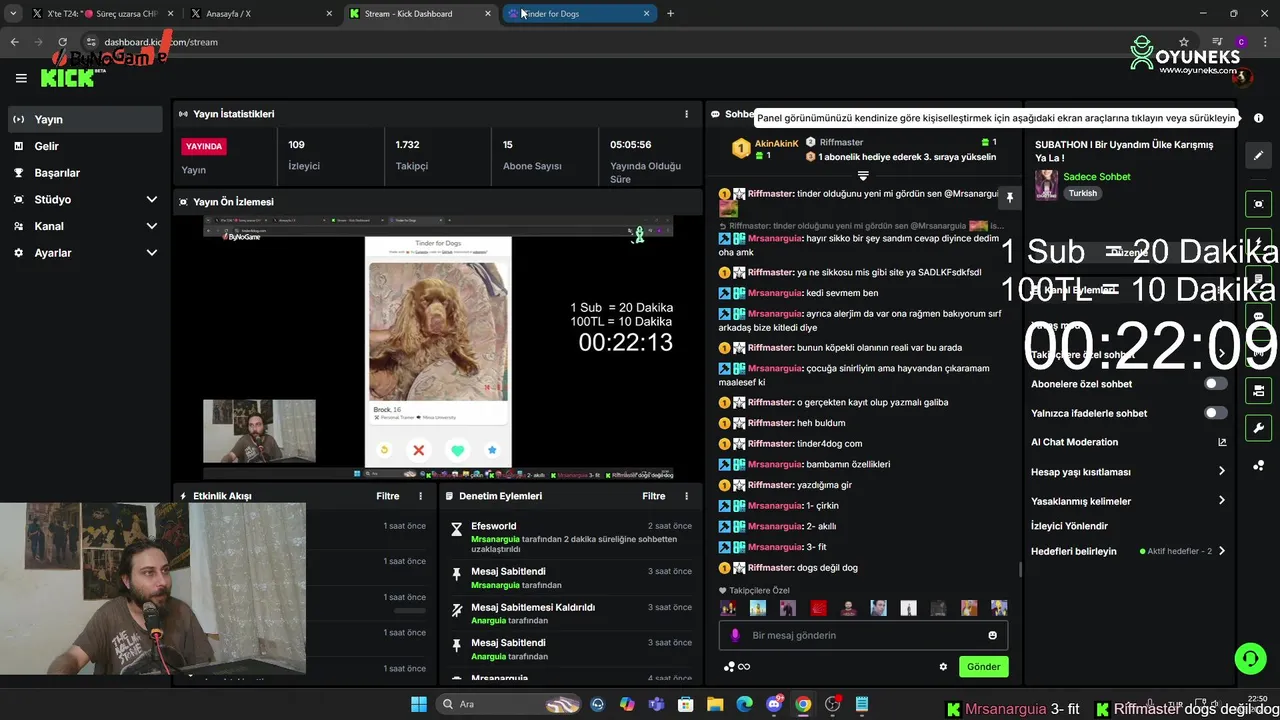Viewport: 1280px width, 720px height.
Task: Open chat settings gear next to Gönder
Action: pyautogui.click(x=943, y=667)
